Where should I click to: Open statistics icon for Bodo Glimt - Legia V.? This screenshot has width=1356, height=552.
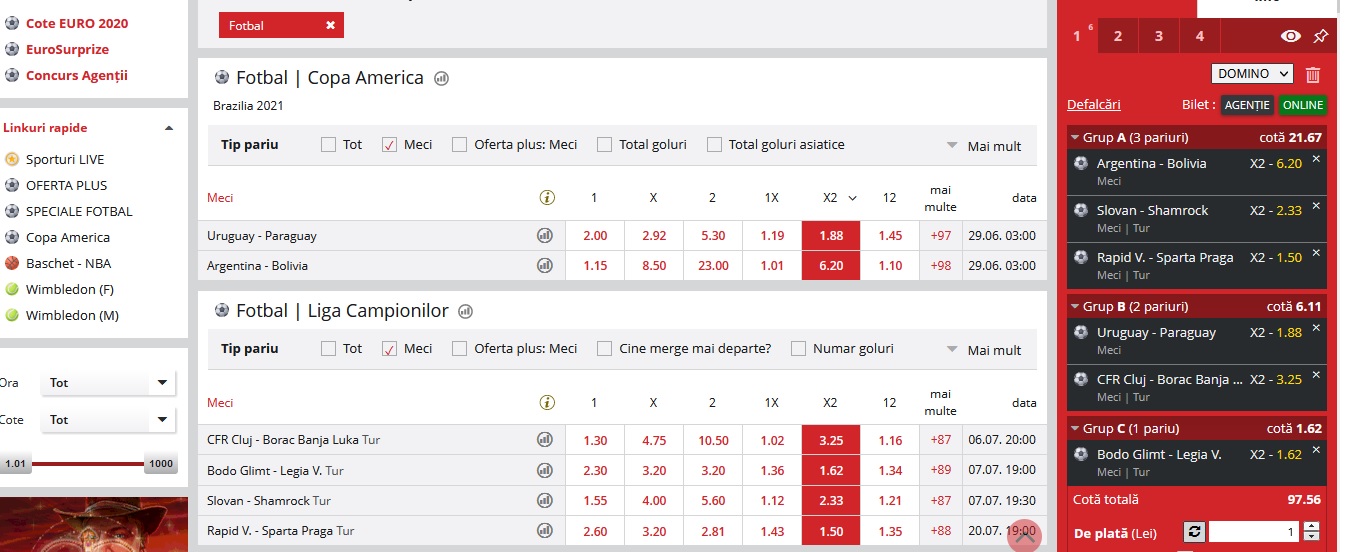tap(545, 470)
